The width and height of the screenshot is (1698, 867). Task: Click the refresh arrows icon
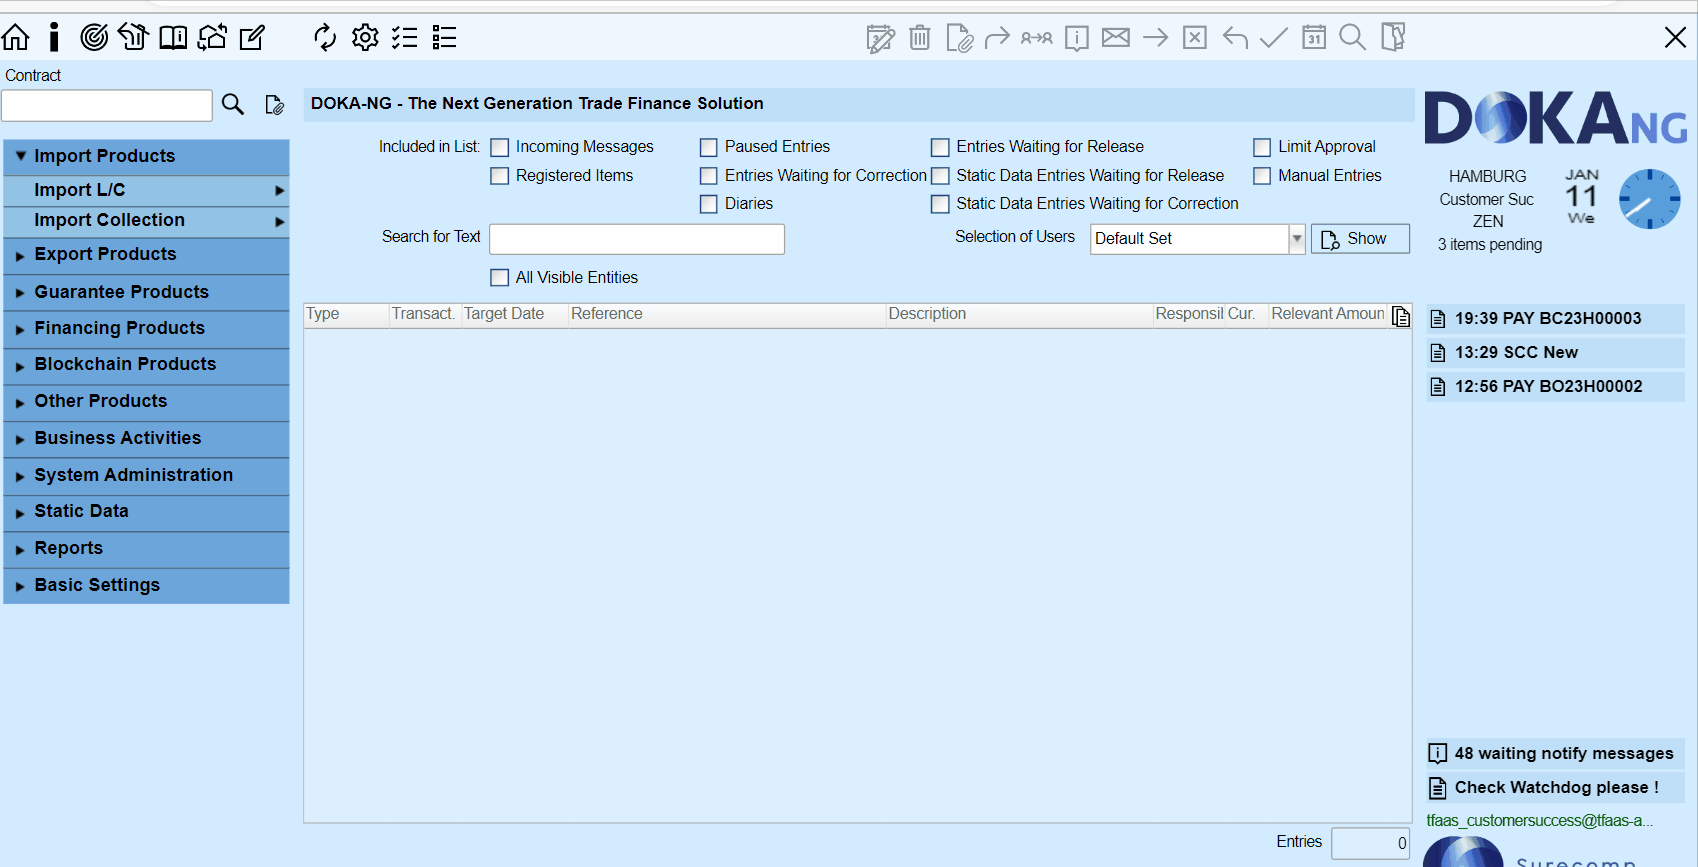click(x=325, y=38)
